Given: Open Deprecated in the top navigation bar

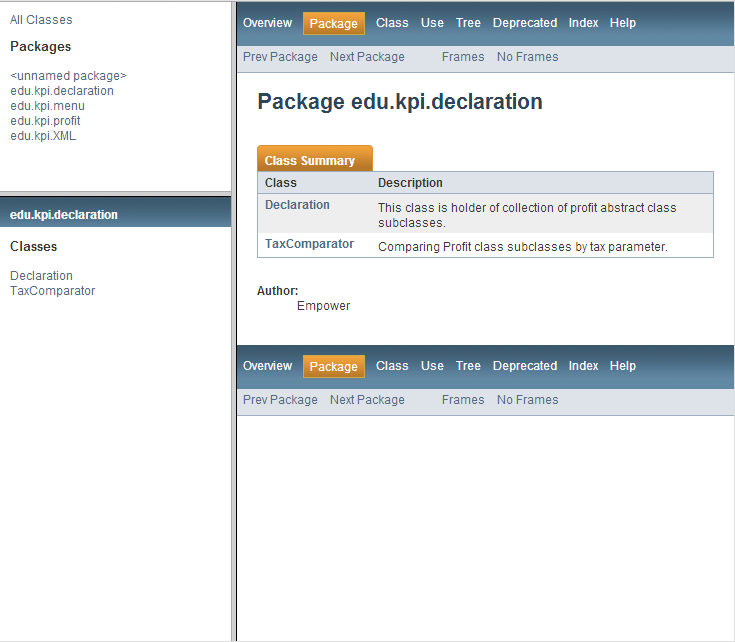Looking at the screenshot, I should coord(525,23).
